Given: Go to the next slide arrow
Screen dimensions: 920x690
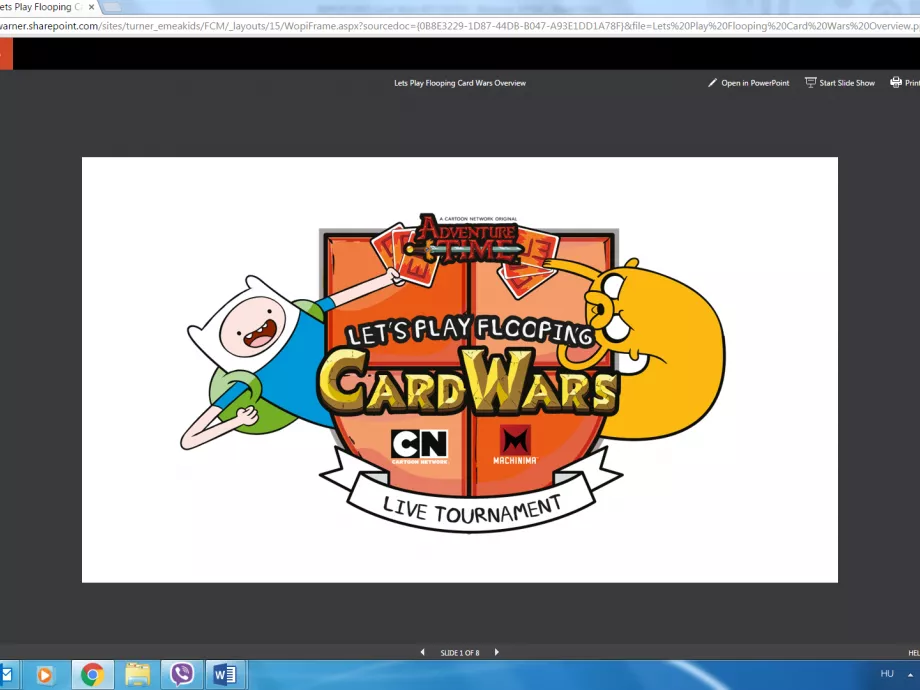Looking at the screenshot, I should coord(496,652).
